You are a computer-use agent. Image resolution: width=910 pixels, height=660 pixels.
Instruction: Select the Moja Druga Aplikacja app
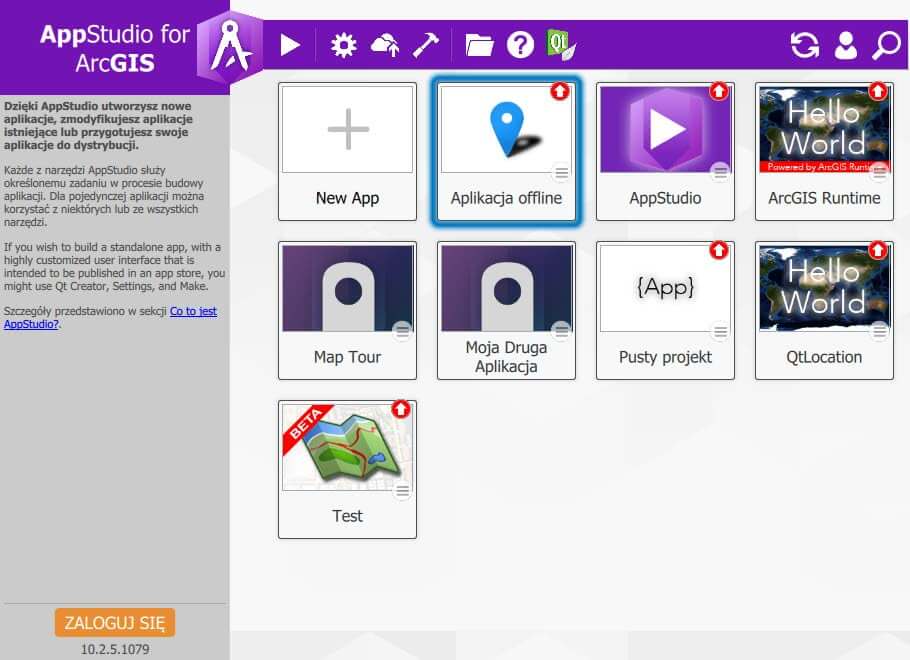(x=506, y=311)
